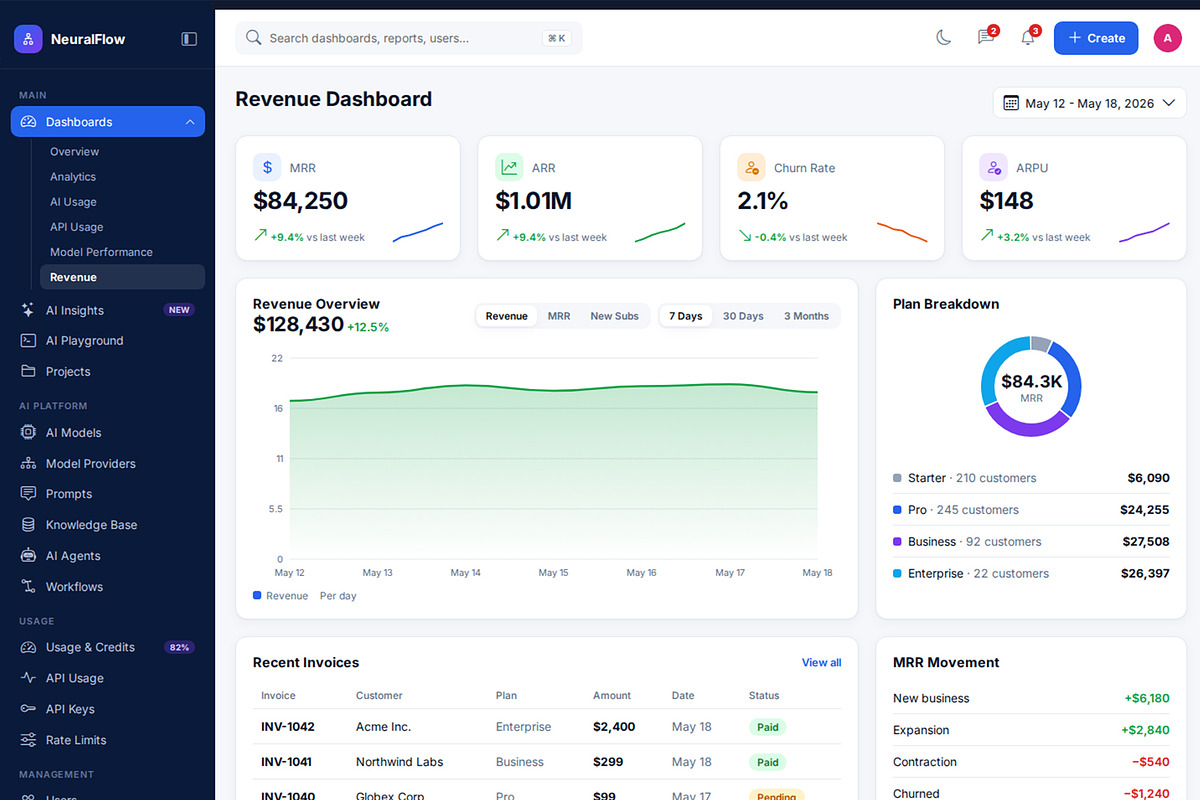Click the Paid status for INV-1042
The height and width of the screenshot is (800, 1200).
coord(768,727)
